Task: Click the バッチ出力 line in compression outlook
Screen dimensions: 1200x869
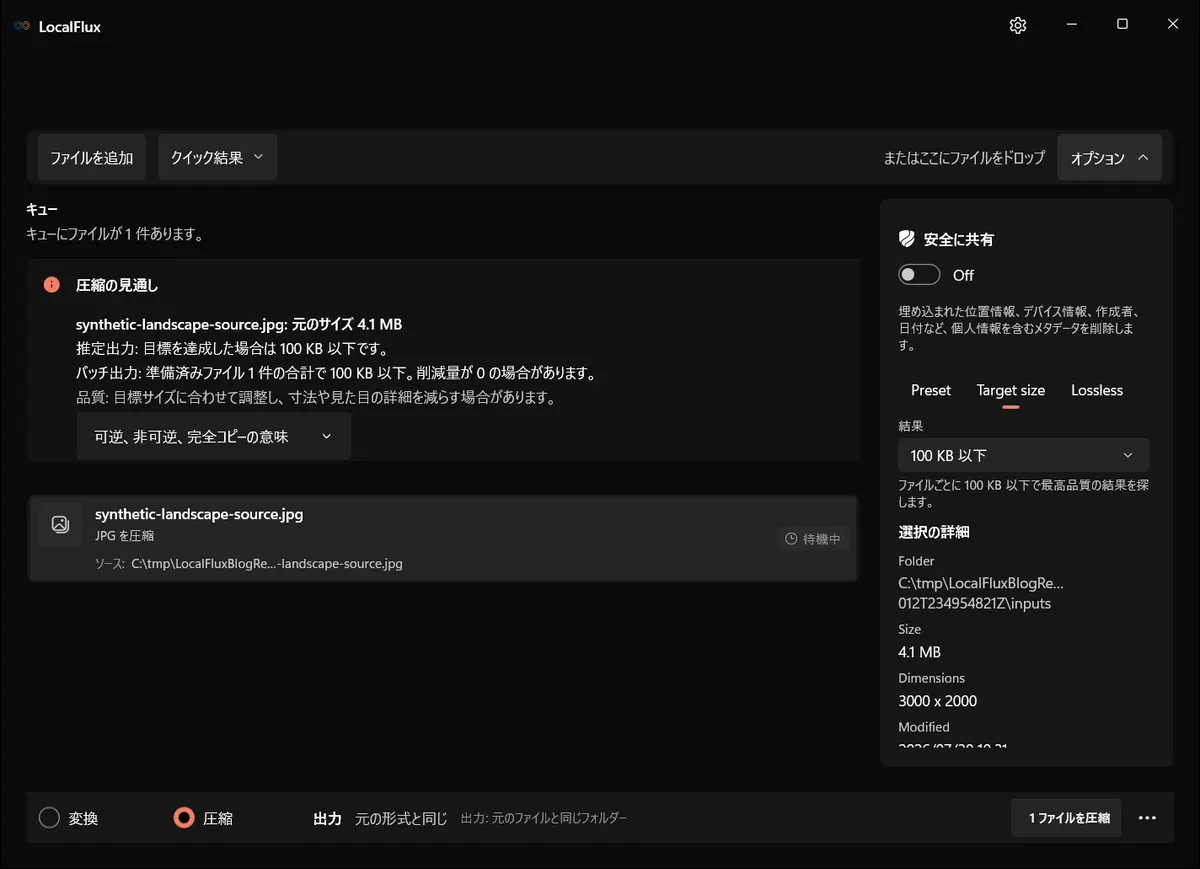Action: pyautogui.click(x=336, y=373)
